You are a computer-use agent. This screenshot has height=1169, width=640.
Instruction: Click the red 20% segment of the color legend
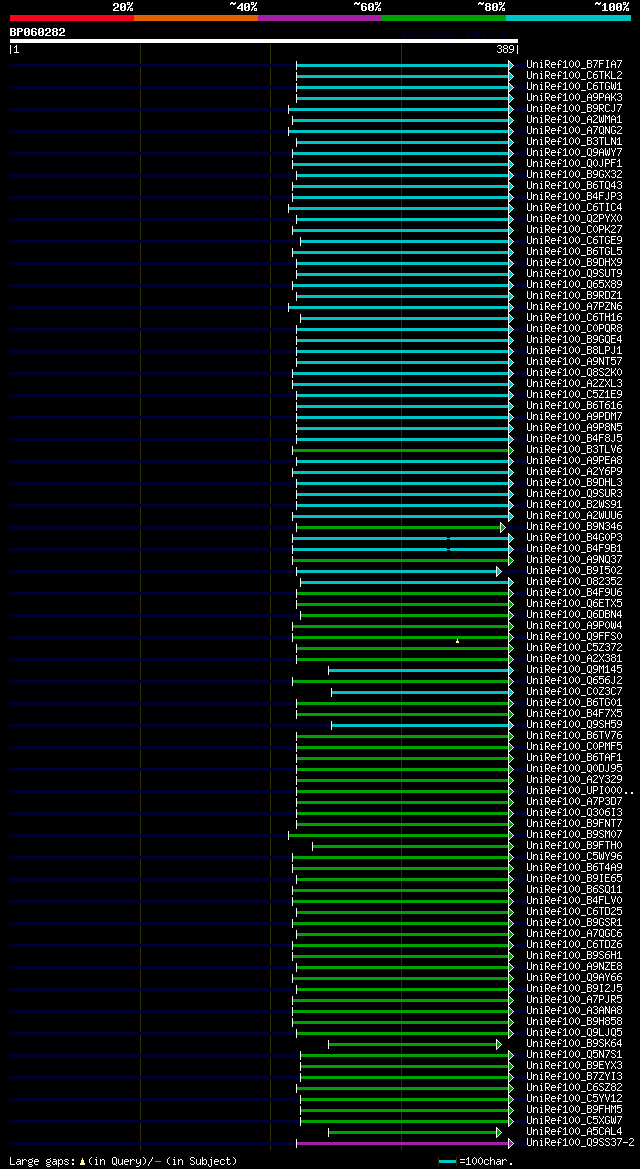click(x=72, y=17)
